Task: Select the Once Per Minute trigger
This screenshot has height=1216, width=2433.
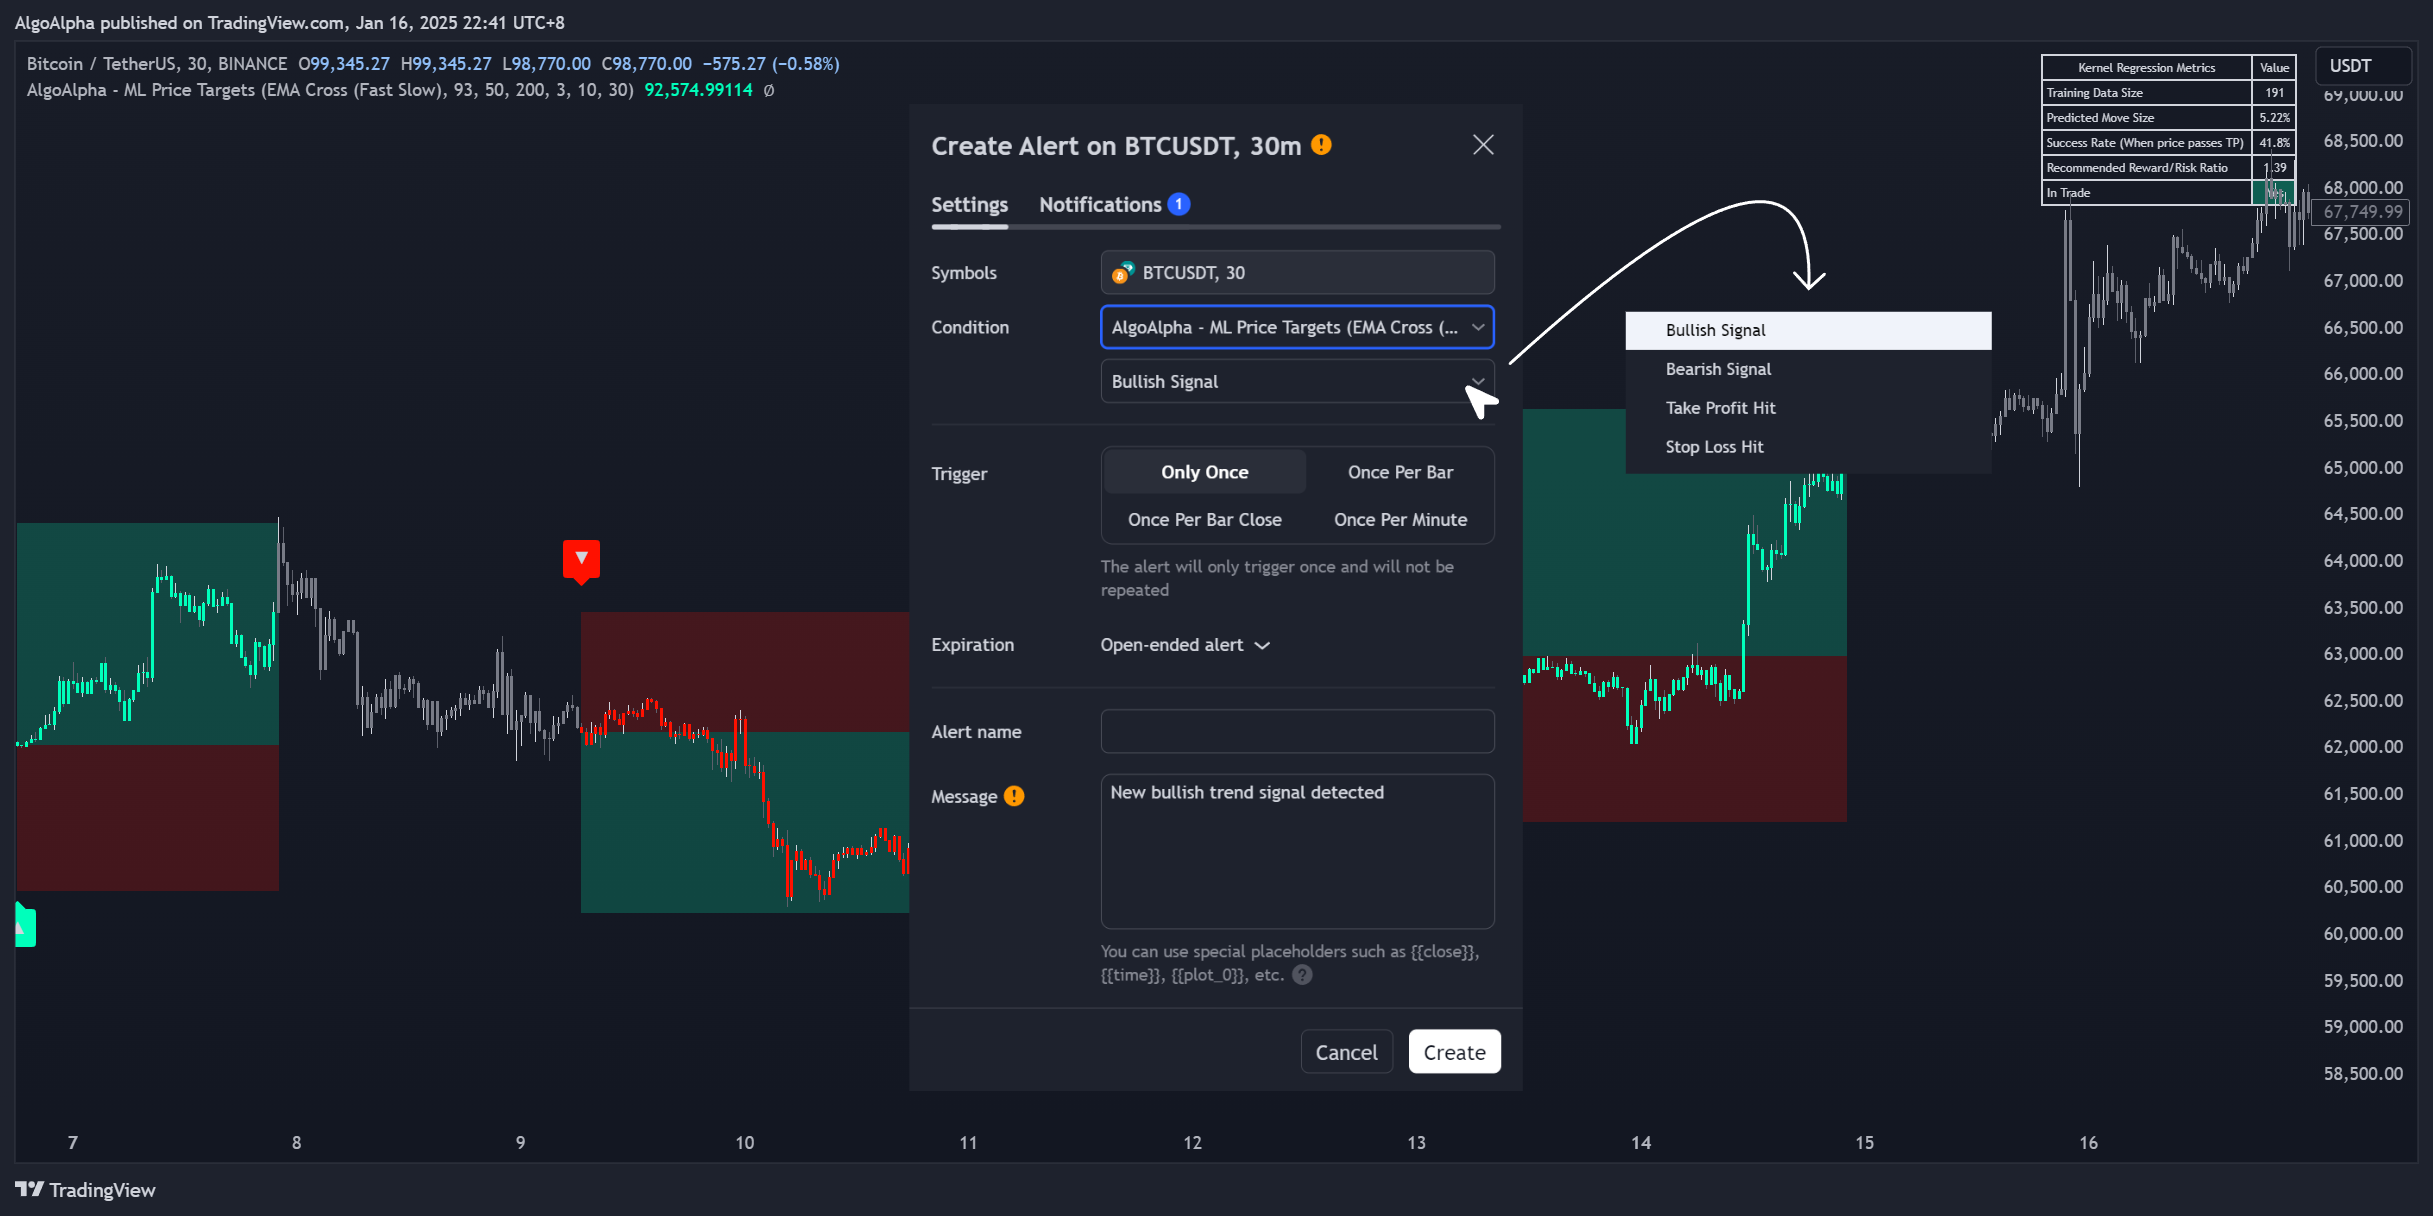Action: 1400,519
